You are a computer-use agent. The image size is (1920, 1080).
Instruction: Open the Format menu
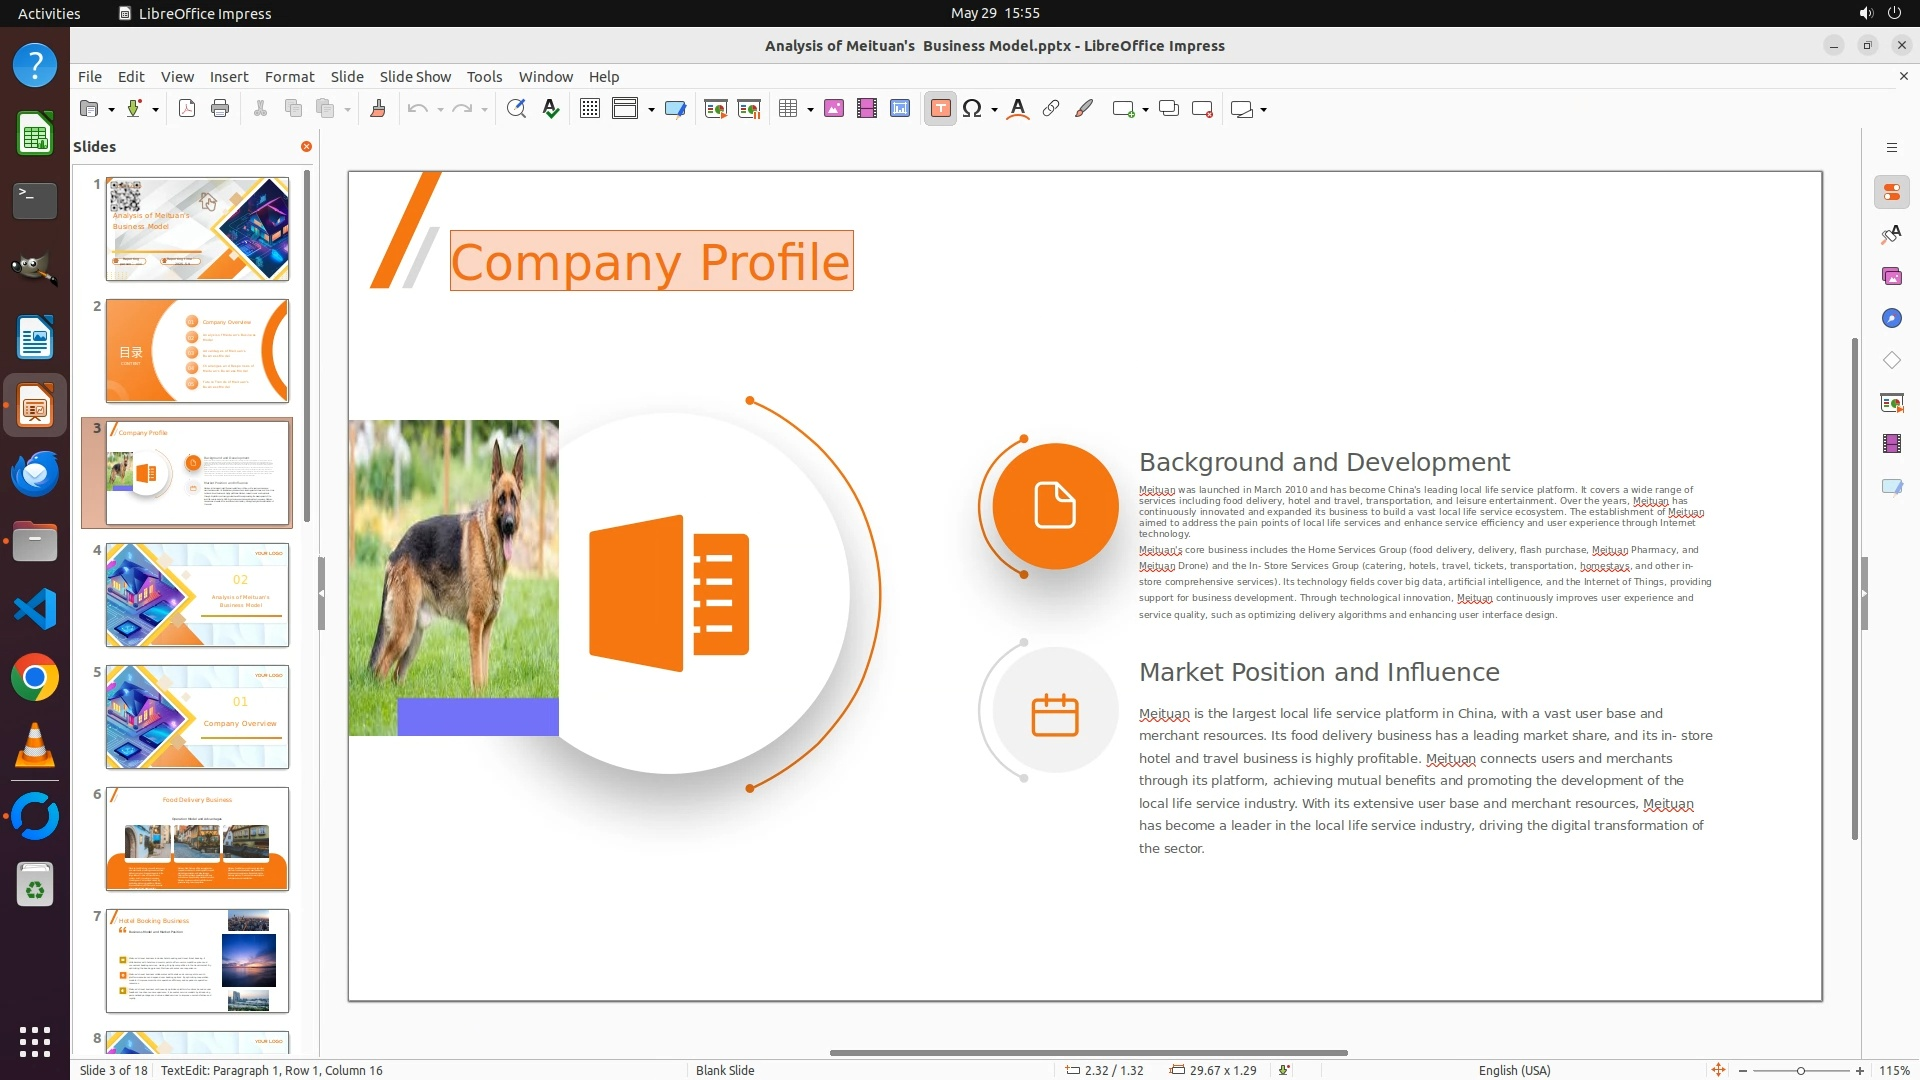(289, 77)
